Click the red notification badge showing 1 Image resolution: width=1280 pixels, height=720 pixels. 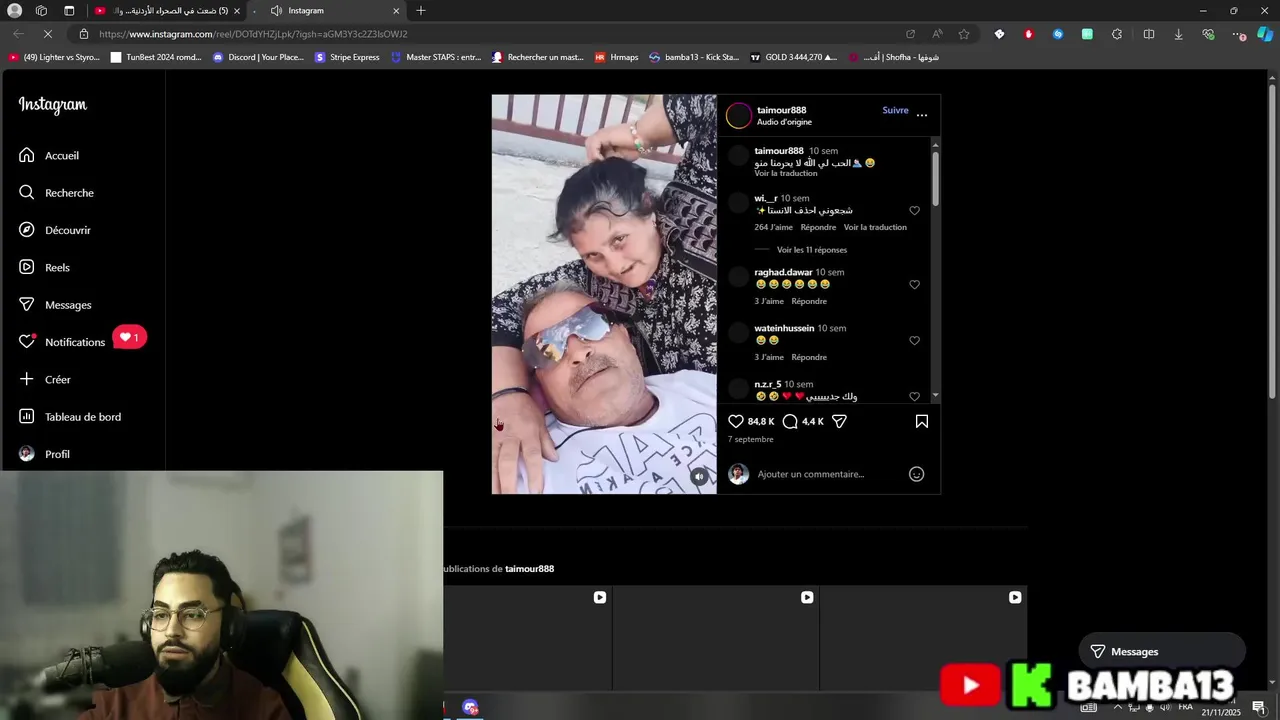pyautogui.click(x=130, y=337)
